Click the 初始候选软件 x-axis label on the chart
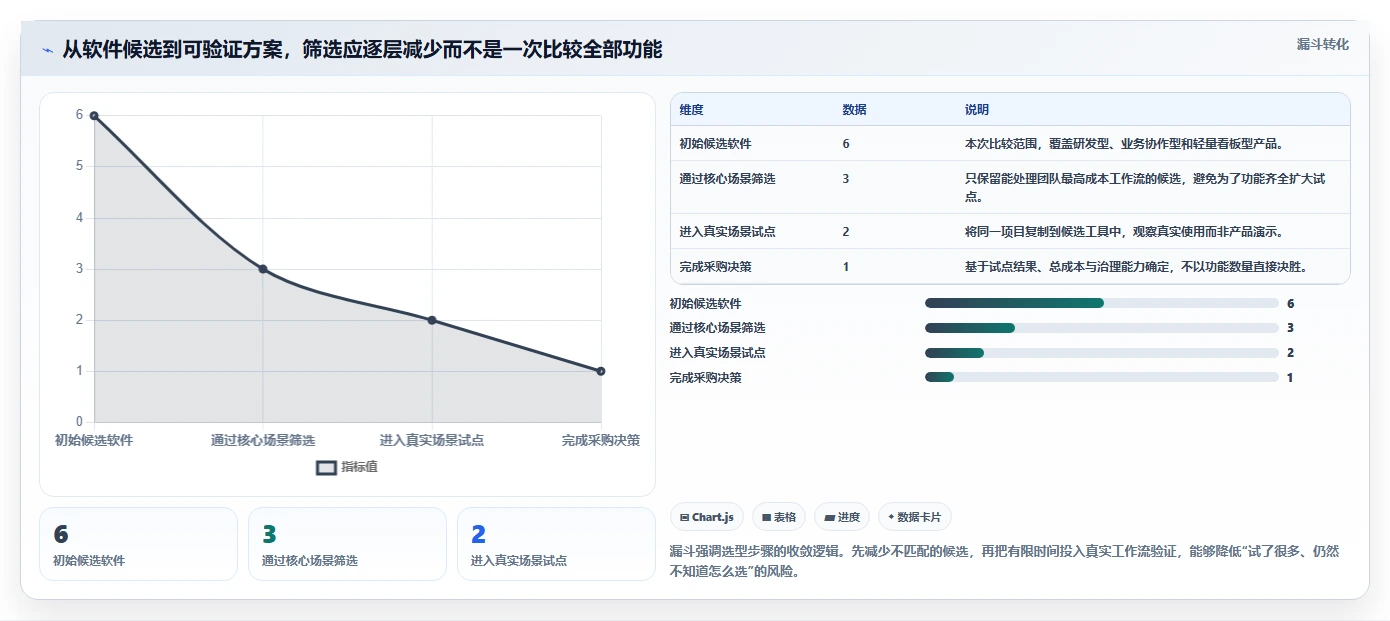Viewport: 1390px width, 621px height. tap(94, 440)
